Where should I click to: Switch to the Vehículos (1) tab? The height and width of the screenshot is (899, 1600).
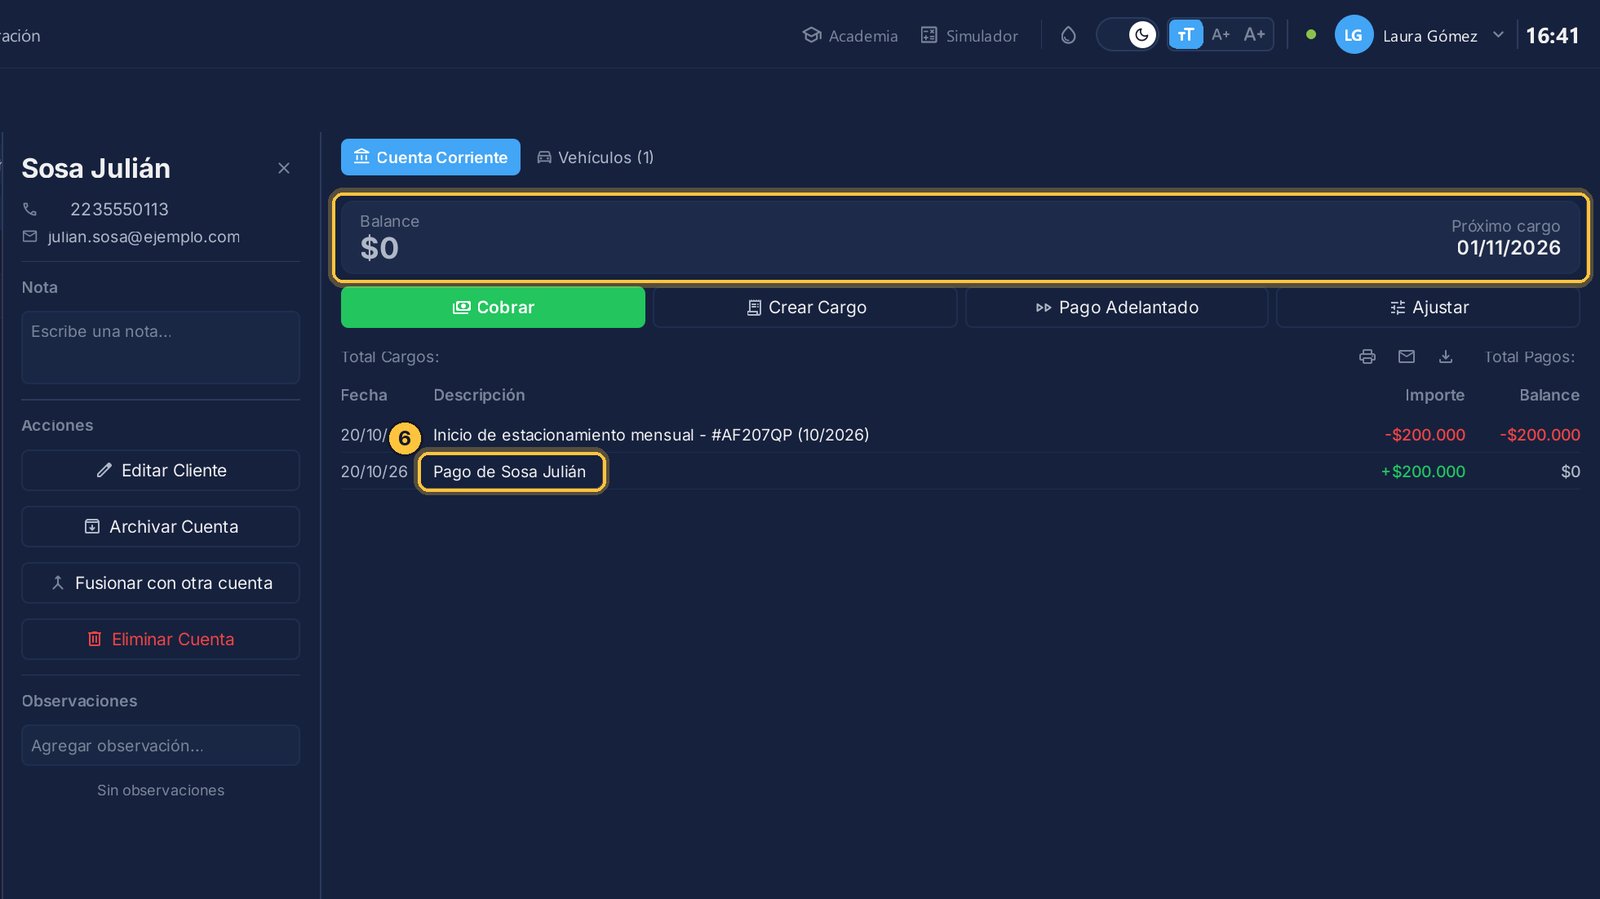click(x=595, y=157)
